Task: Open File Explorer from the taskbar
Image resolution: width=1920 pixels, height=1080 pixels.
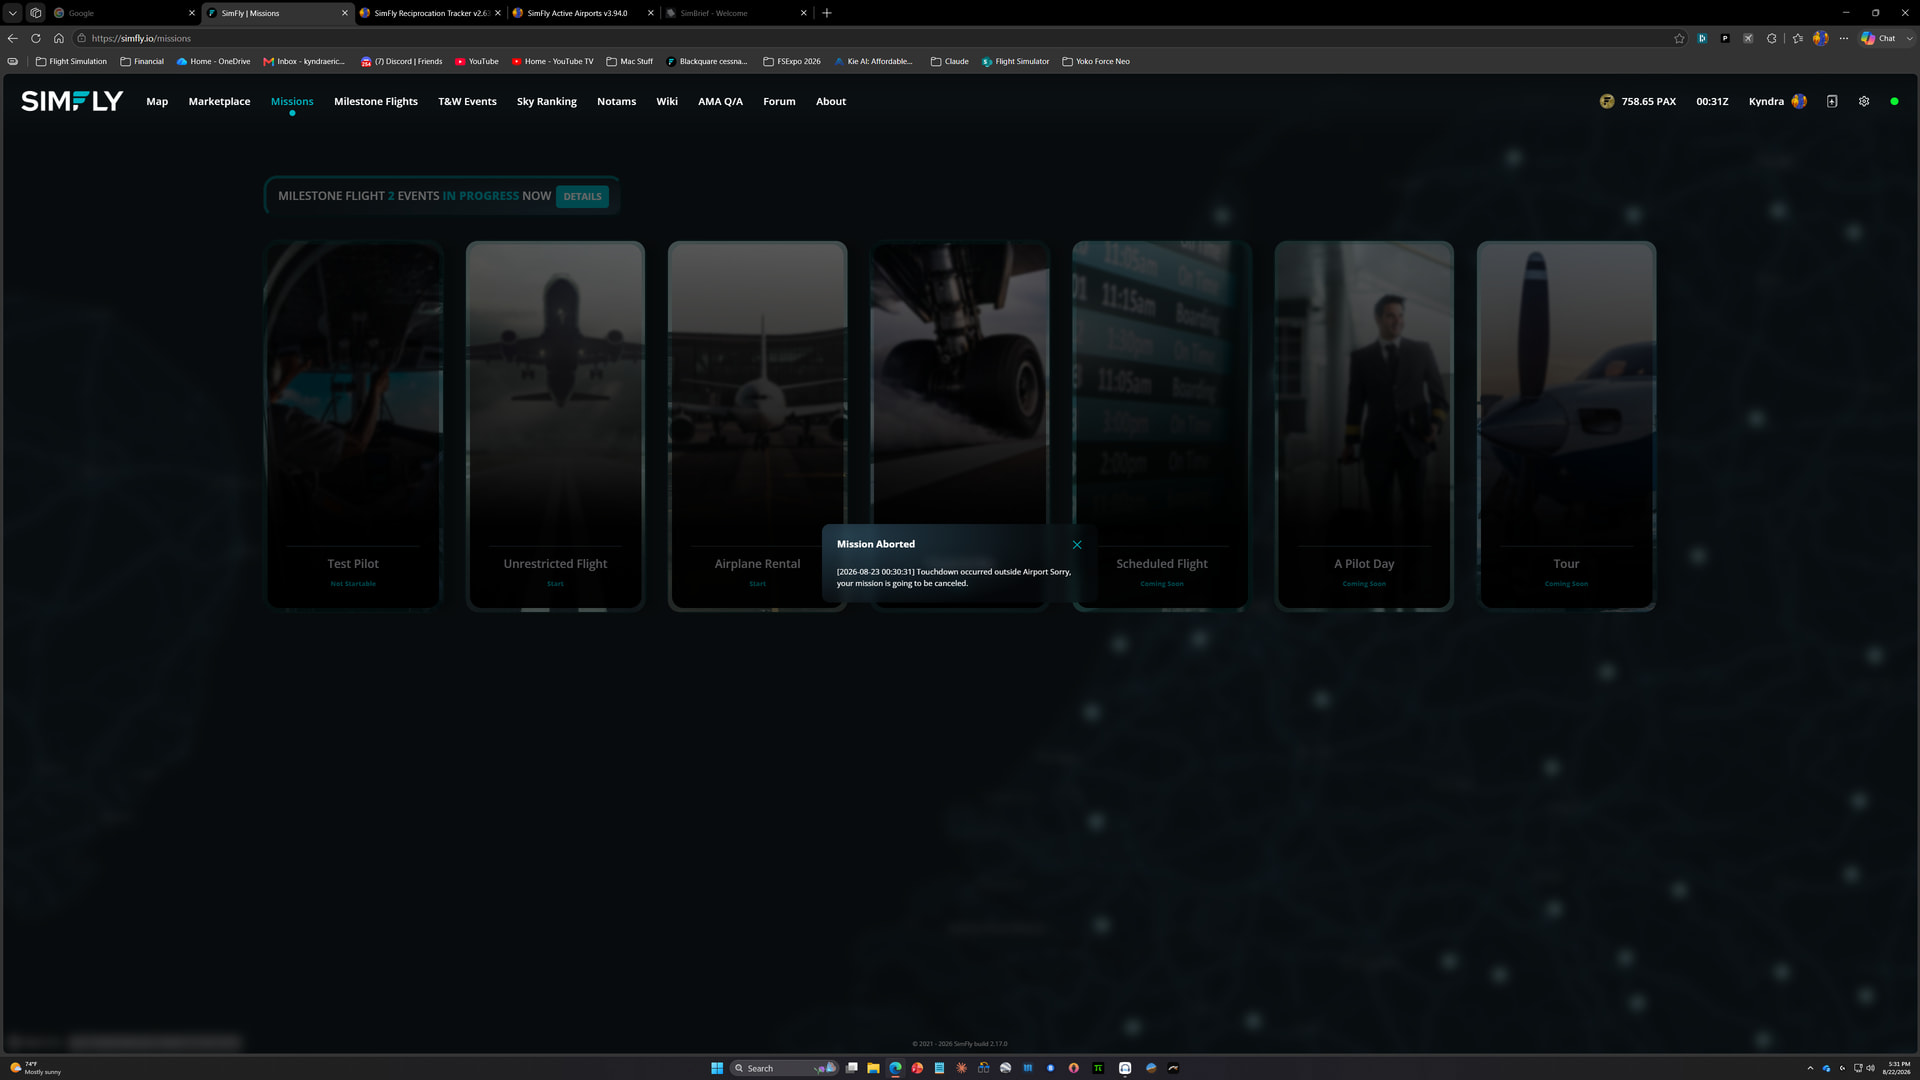Action: (x=873, y=1068)
